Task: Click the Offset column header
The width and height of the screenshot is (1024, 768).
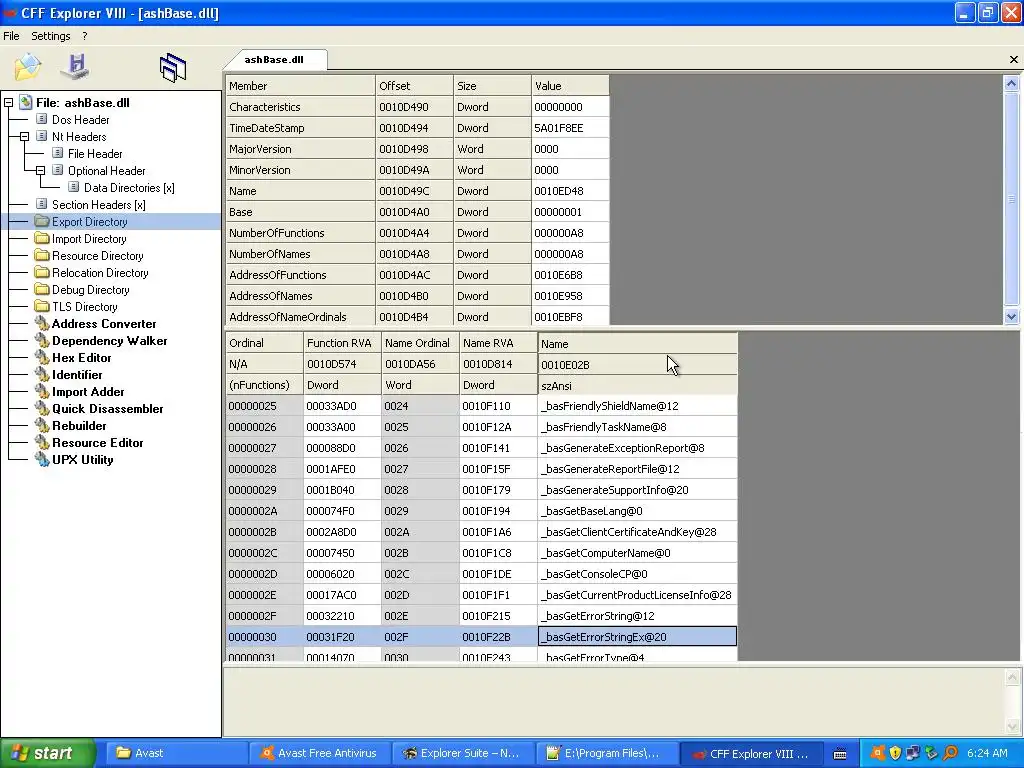Action: coord(415,86)
